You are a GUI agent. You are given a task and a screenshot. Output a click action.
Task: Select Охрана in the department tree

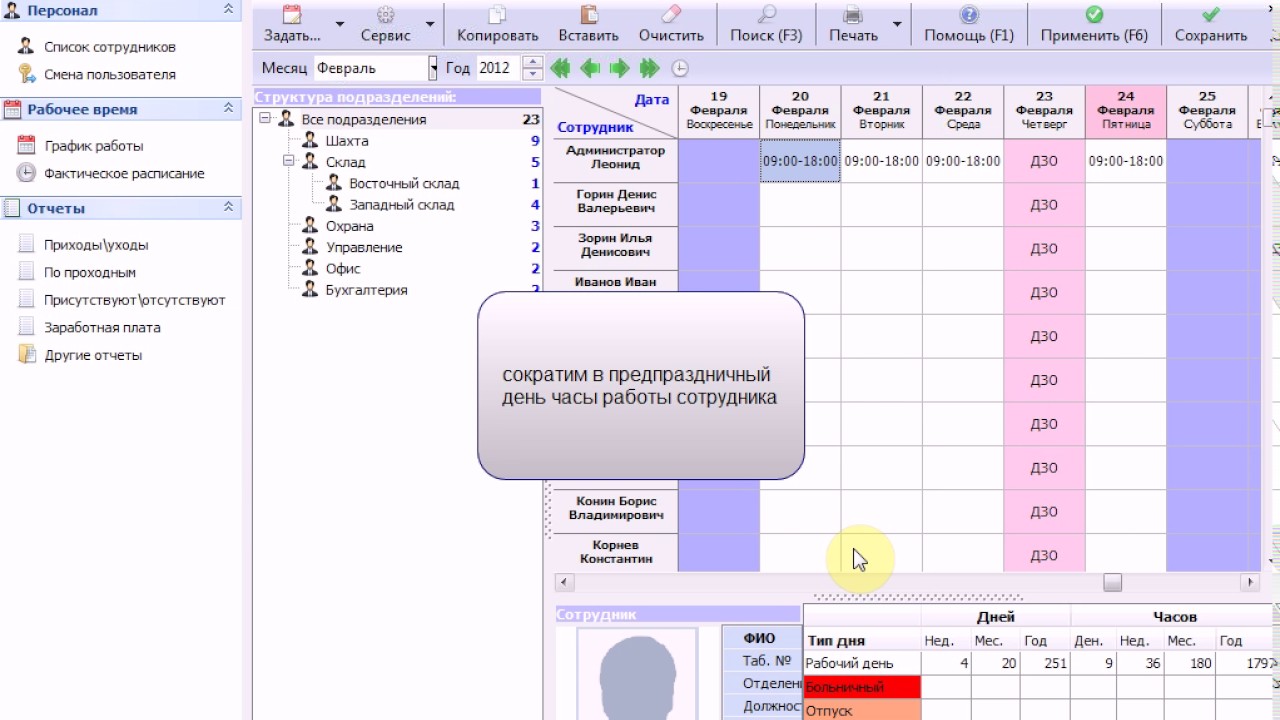(x=350, y=226)
